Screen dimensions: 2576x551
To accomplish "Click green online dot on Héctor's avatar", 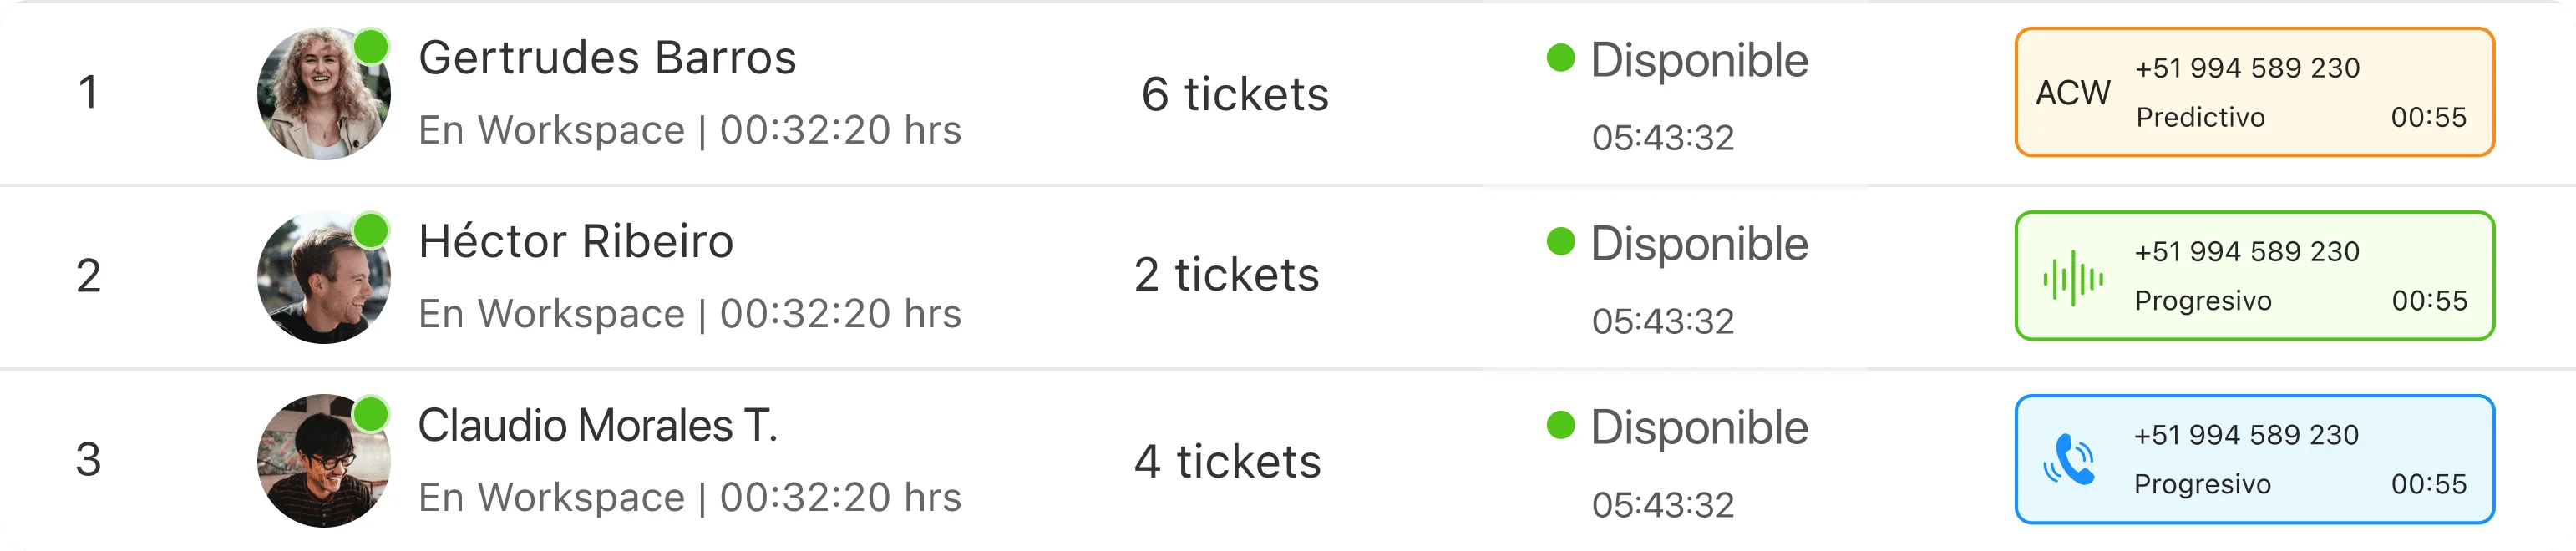I will [x=371, y=230].
